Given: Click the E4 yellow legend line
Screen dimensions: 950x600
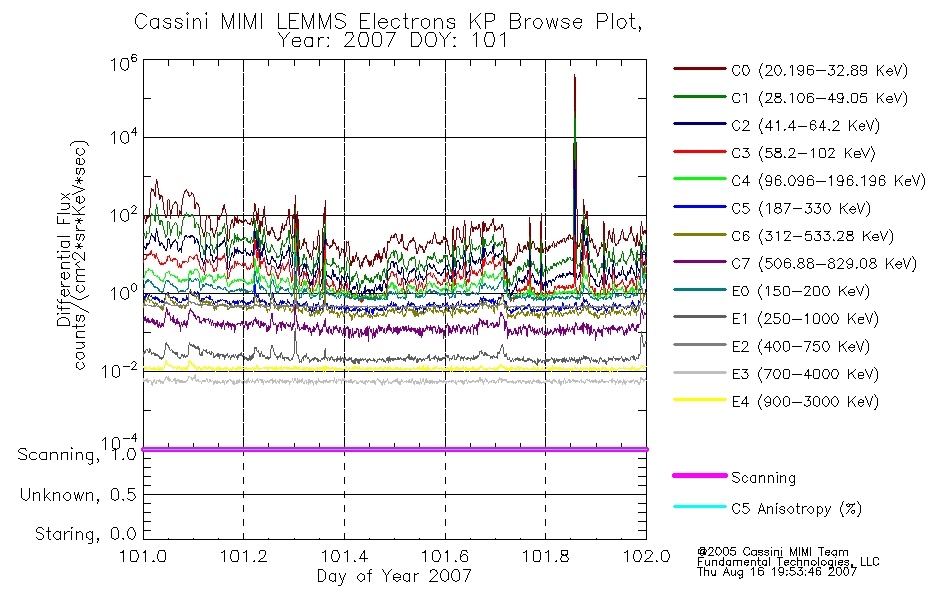Looking at the screenshot, I should [x=700, y=400].
